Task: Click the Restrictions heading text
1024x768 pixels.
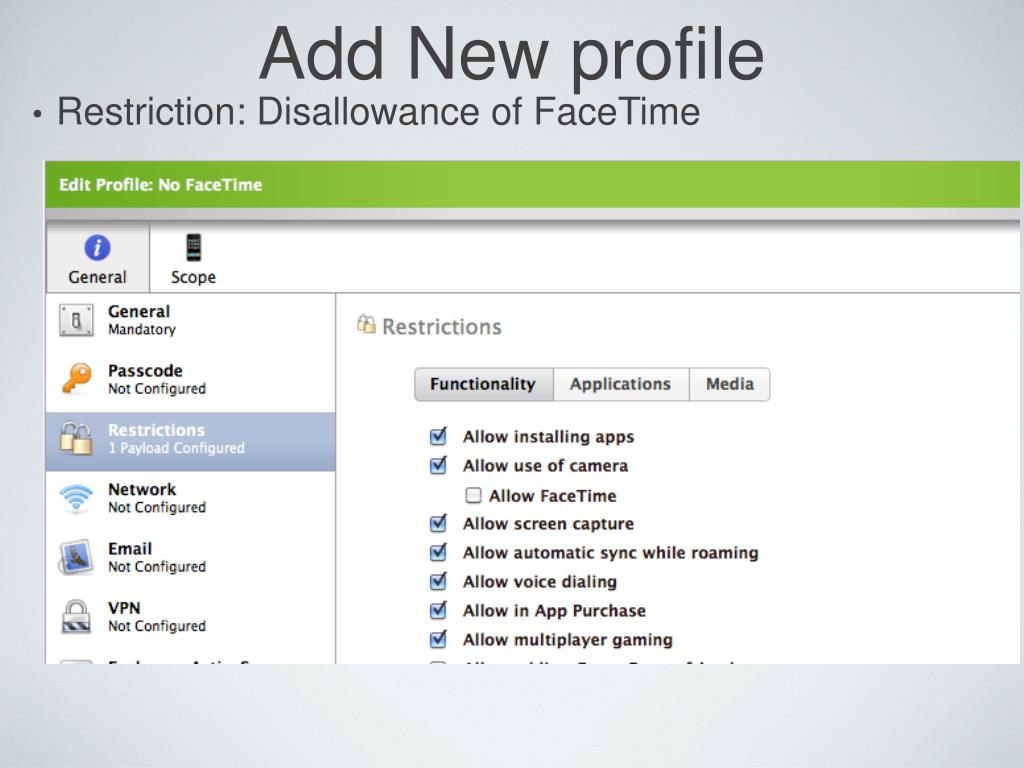Action: pos(441,327)
